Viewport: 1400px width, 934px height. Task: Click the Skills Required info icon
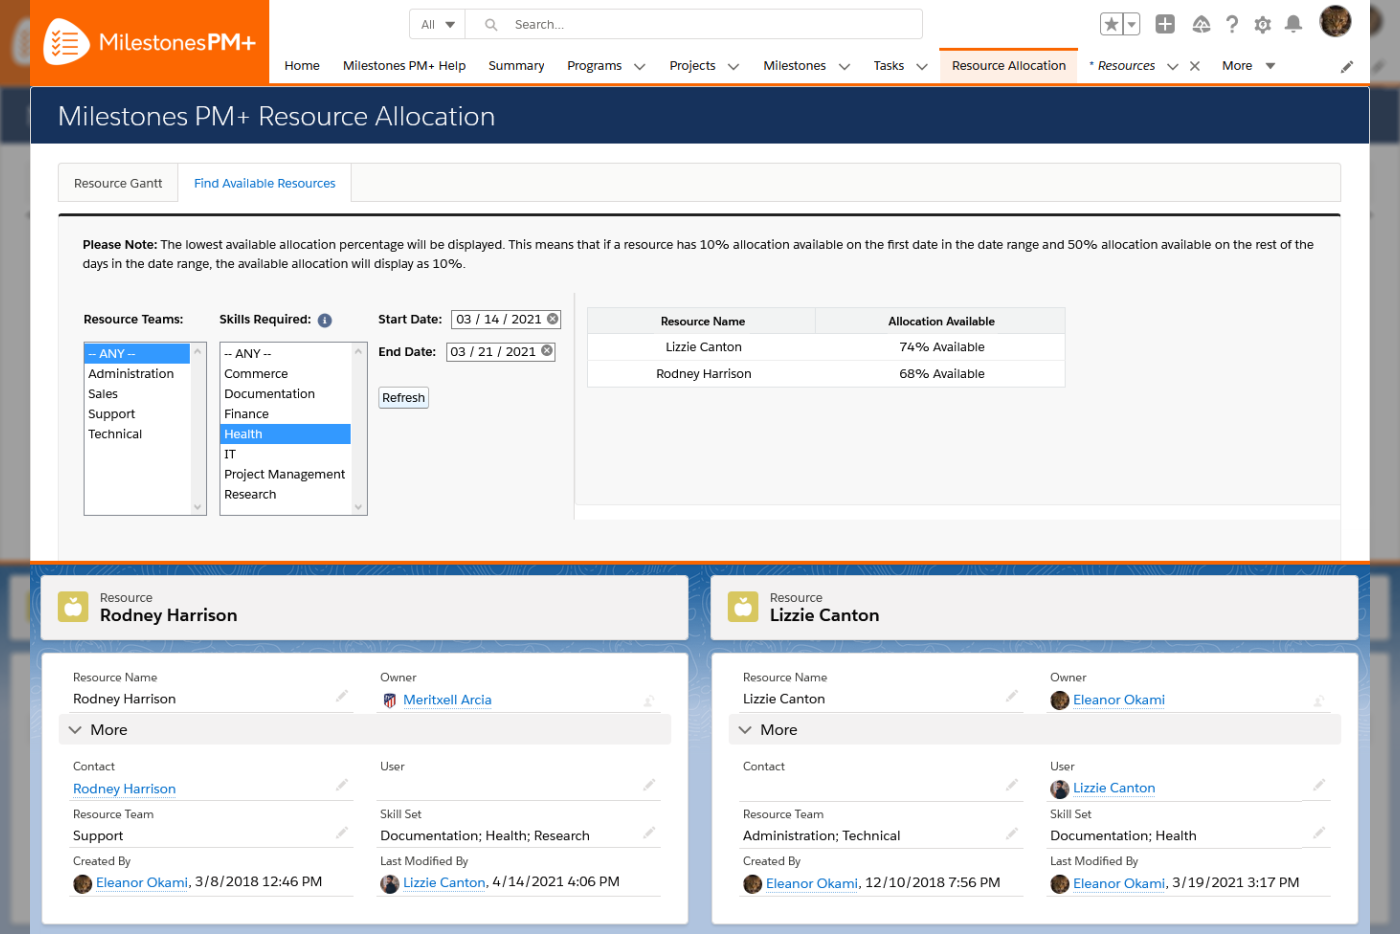click(x=324, y=319)
